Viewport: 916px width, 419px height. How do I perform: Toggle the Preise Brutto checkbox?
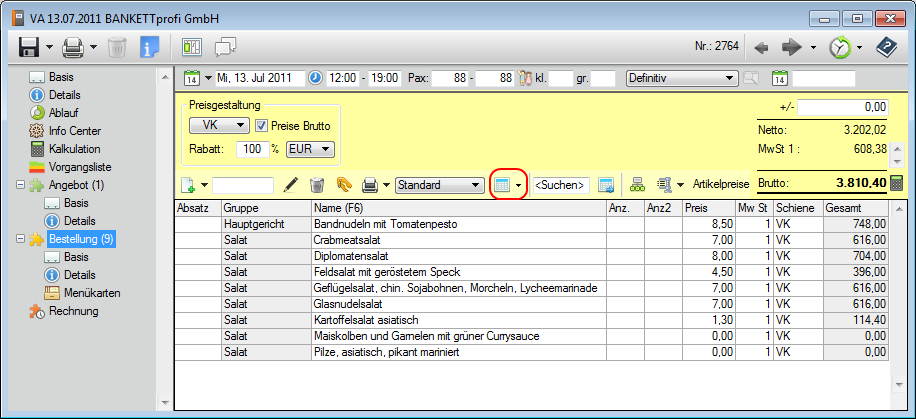[x=262, y=126]
